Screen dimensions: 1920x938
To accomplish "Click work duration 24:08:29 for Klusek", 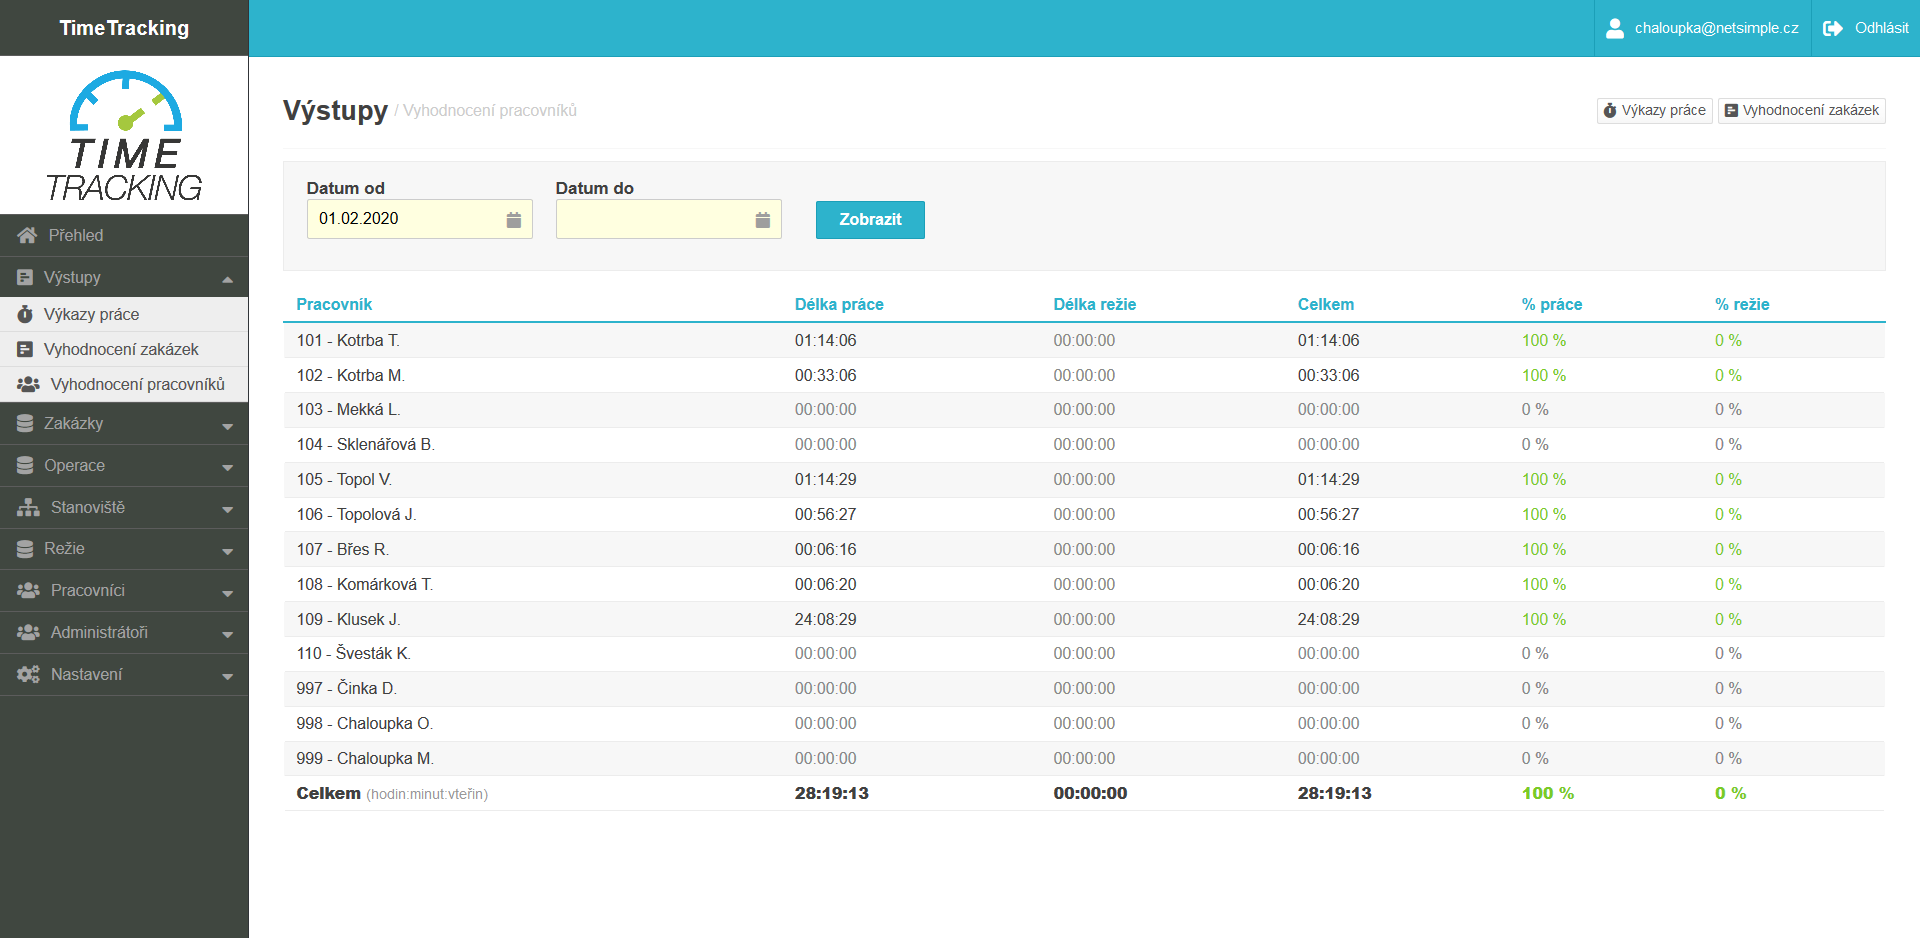I will click(x=826, y=619).
